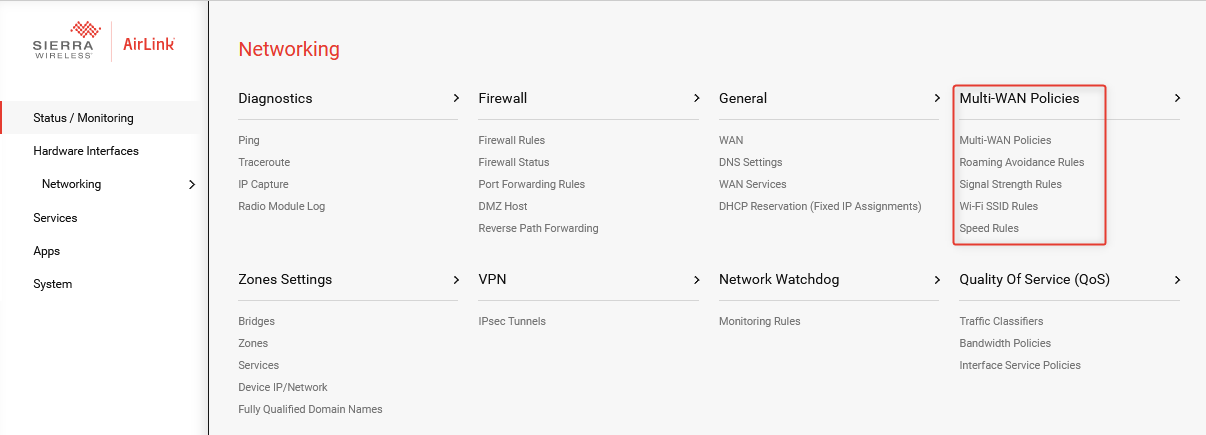Expand the Networking sidebar arrow
The image size is (1206, 435).
coord(192,184)
